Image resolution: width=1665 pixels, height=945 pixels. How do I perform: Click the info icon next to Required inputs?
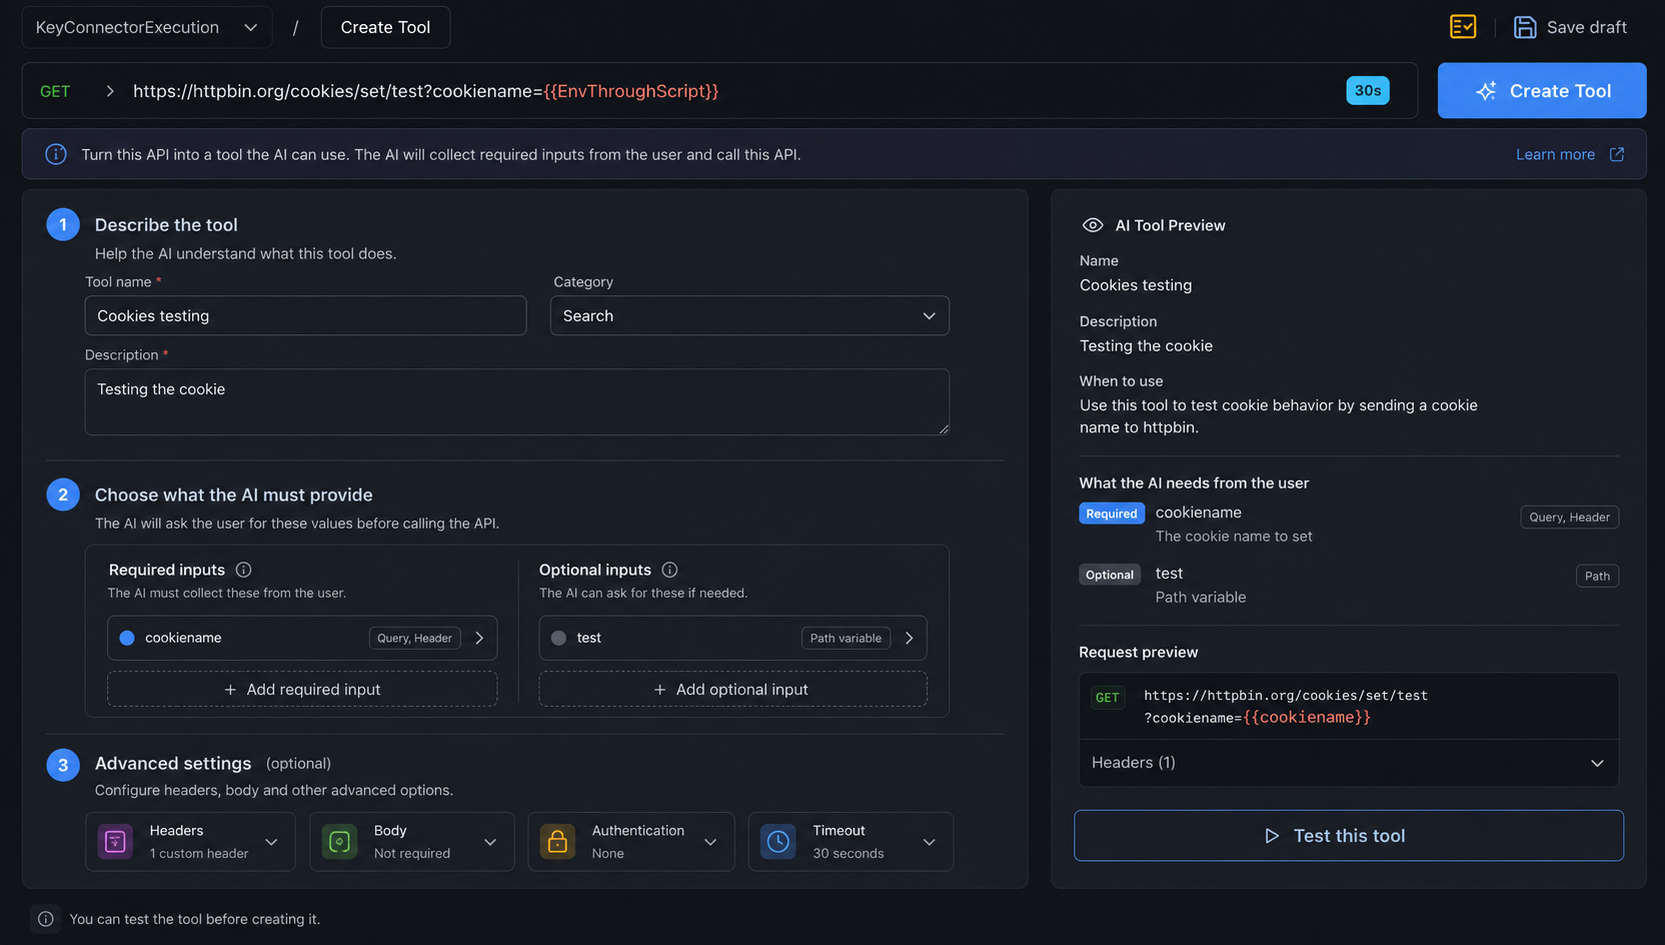tap(243, 569)
